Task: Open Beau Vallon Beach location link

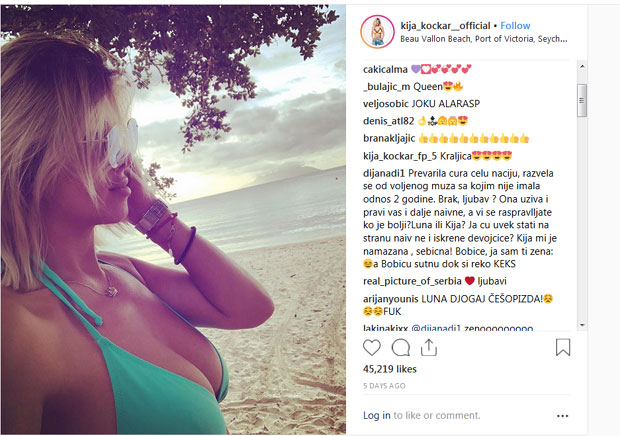Action: click(x=484, y=39)
